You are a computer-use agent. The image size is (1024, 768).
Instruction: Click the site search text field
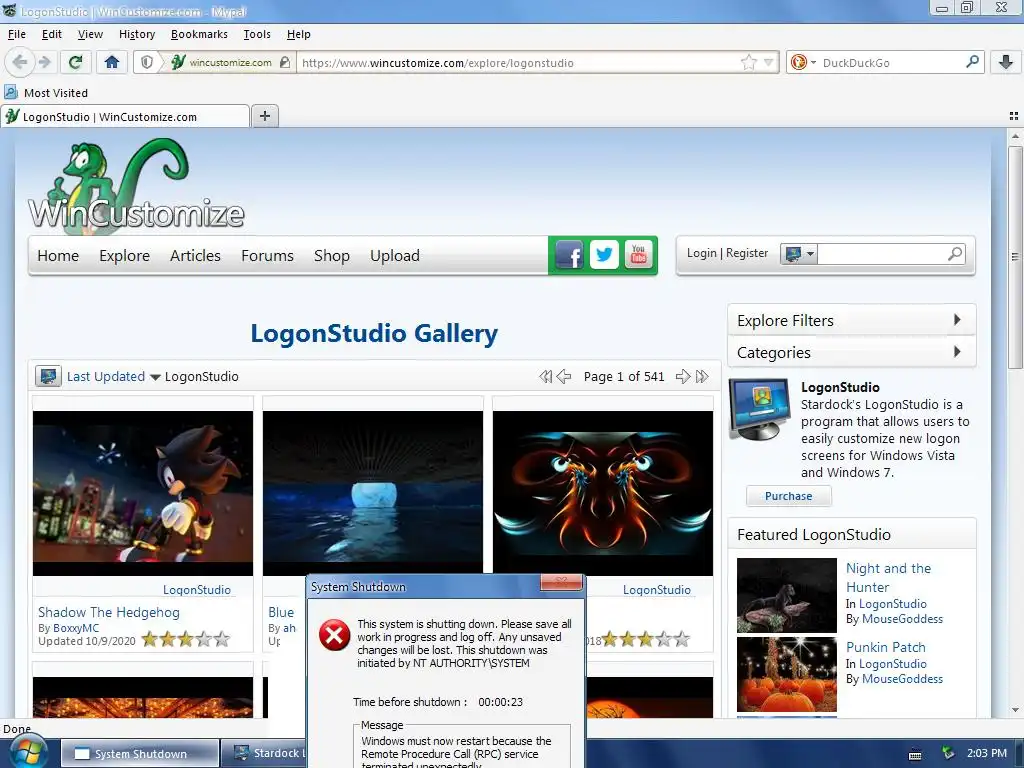tap(880, 253)
